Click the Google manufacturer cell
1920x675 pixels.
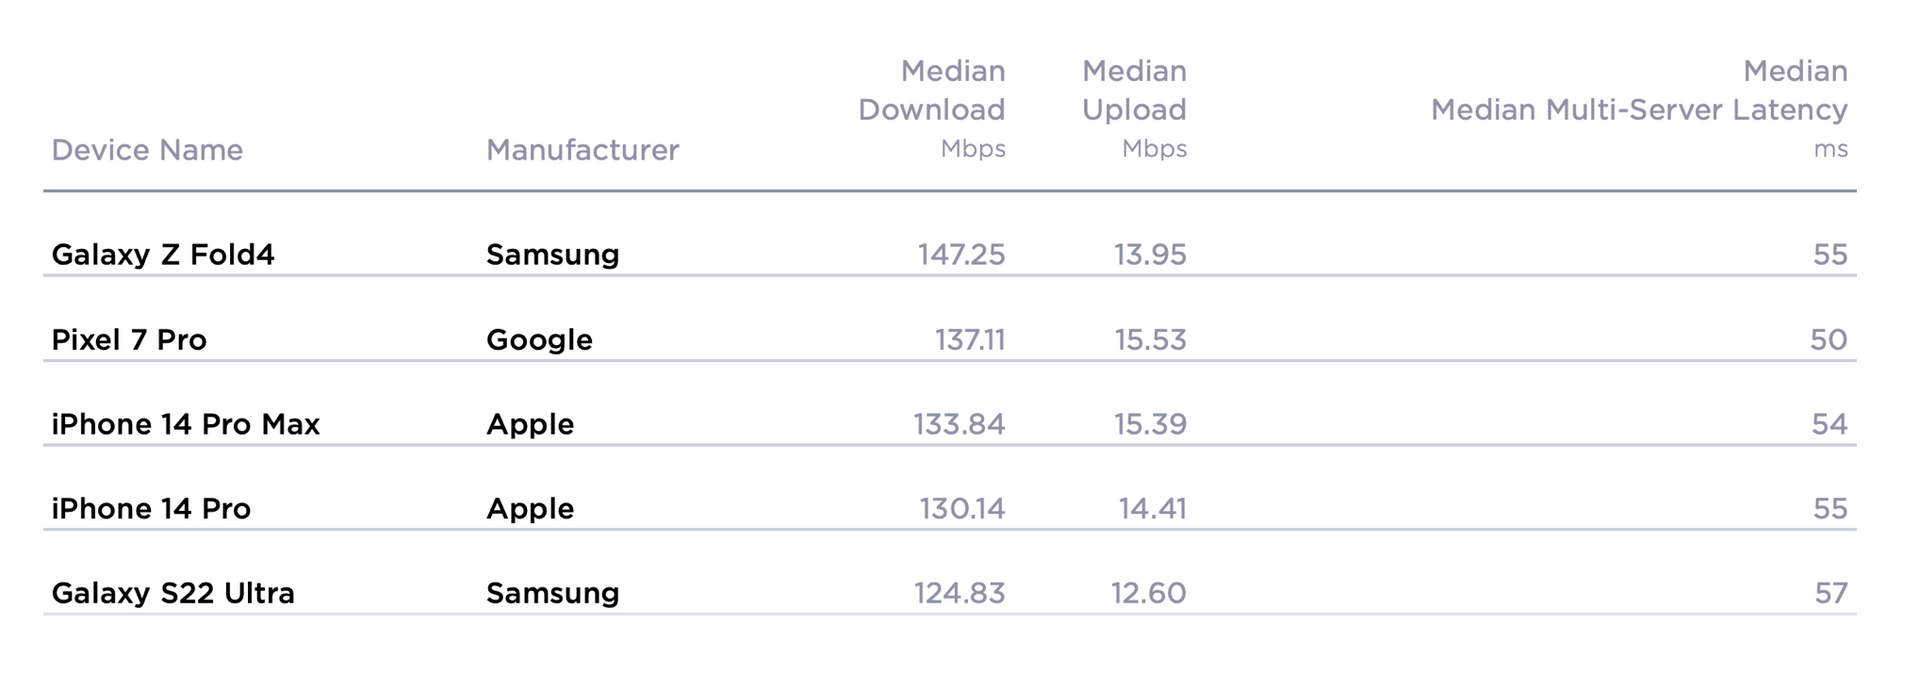tap(539, 340)
